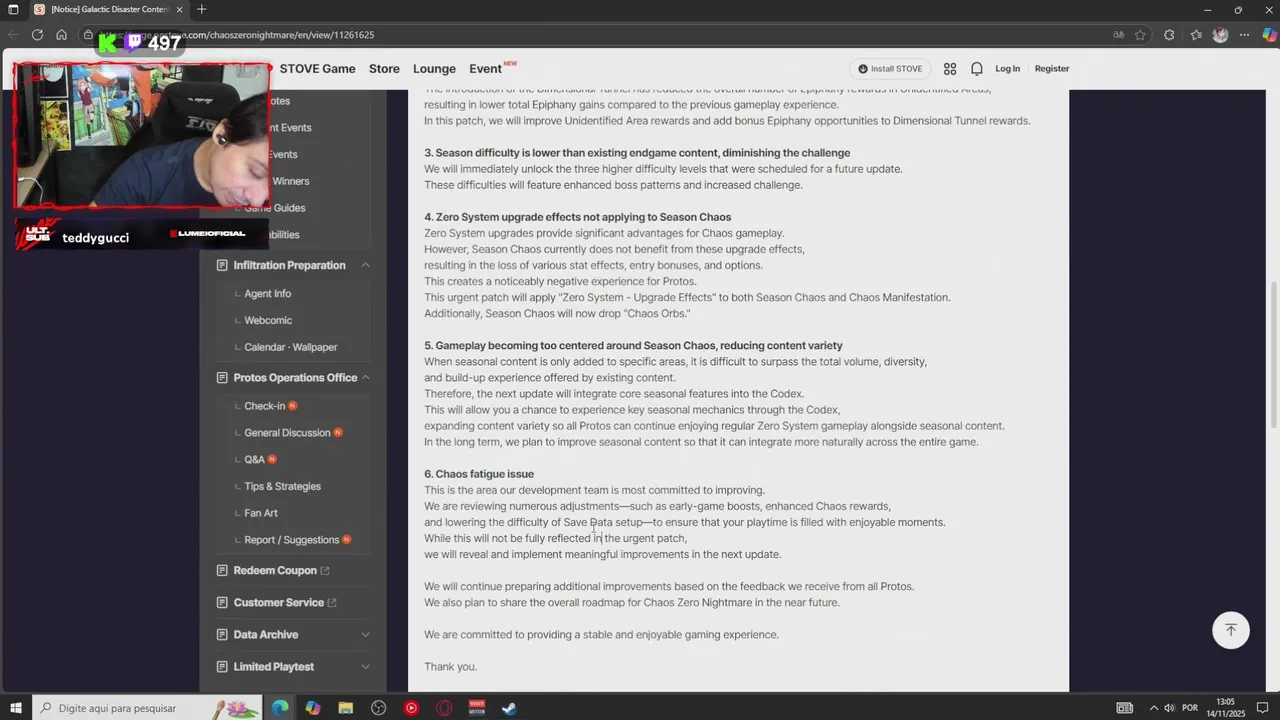
Task: Open Steam from the taskbar
Action: click(x=509, y=708)
